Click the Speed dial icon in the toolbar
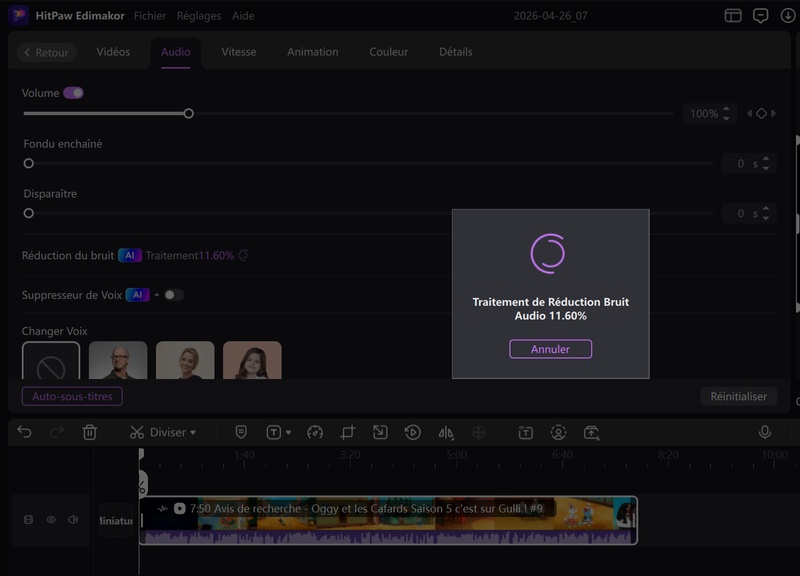Screen dimensions: 800x576 [x=314, y=433]
